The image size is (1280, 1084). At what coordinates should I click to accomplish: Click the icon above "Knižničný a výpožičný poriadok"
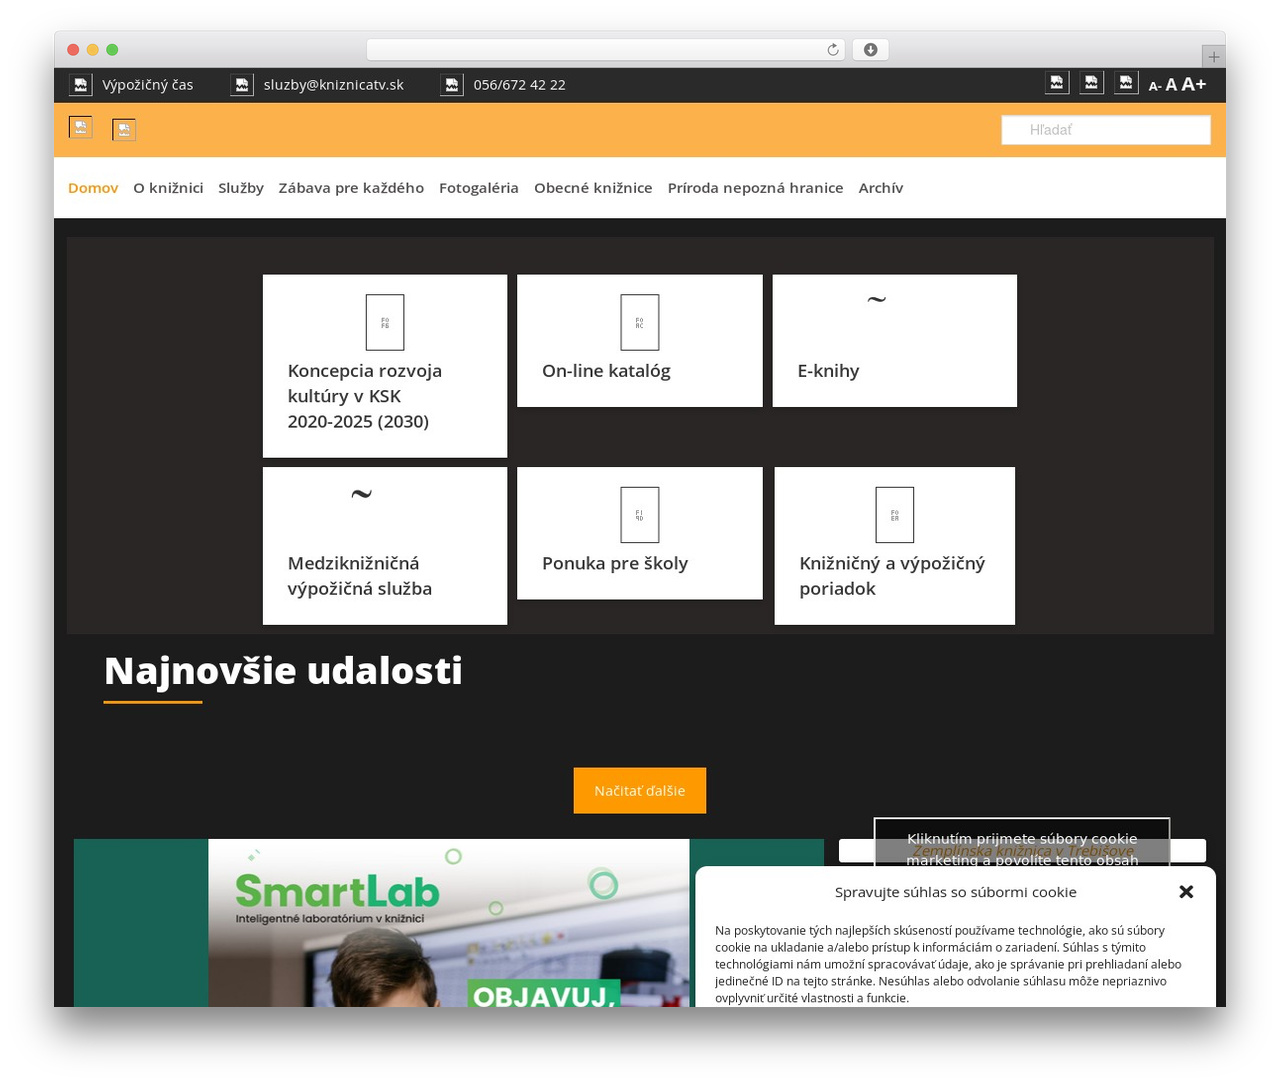pyautogui.click(x=895, y=515)
